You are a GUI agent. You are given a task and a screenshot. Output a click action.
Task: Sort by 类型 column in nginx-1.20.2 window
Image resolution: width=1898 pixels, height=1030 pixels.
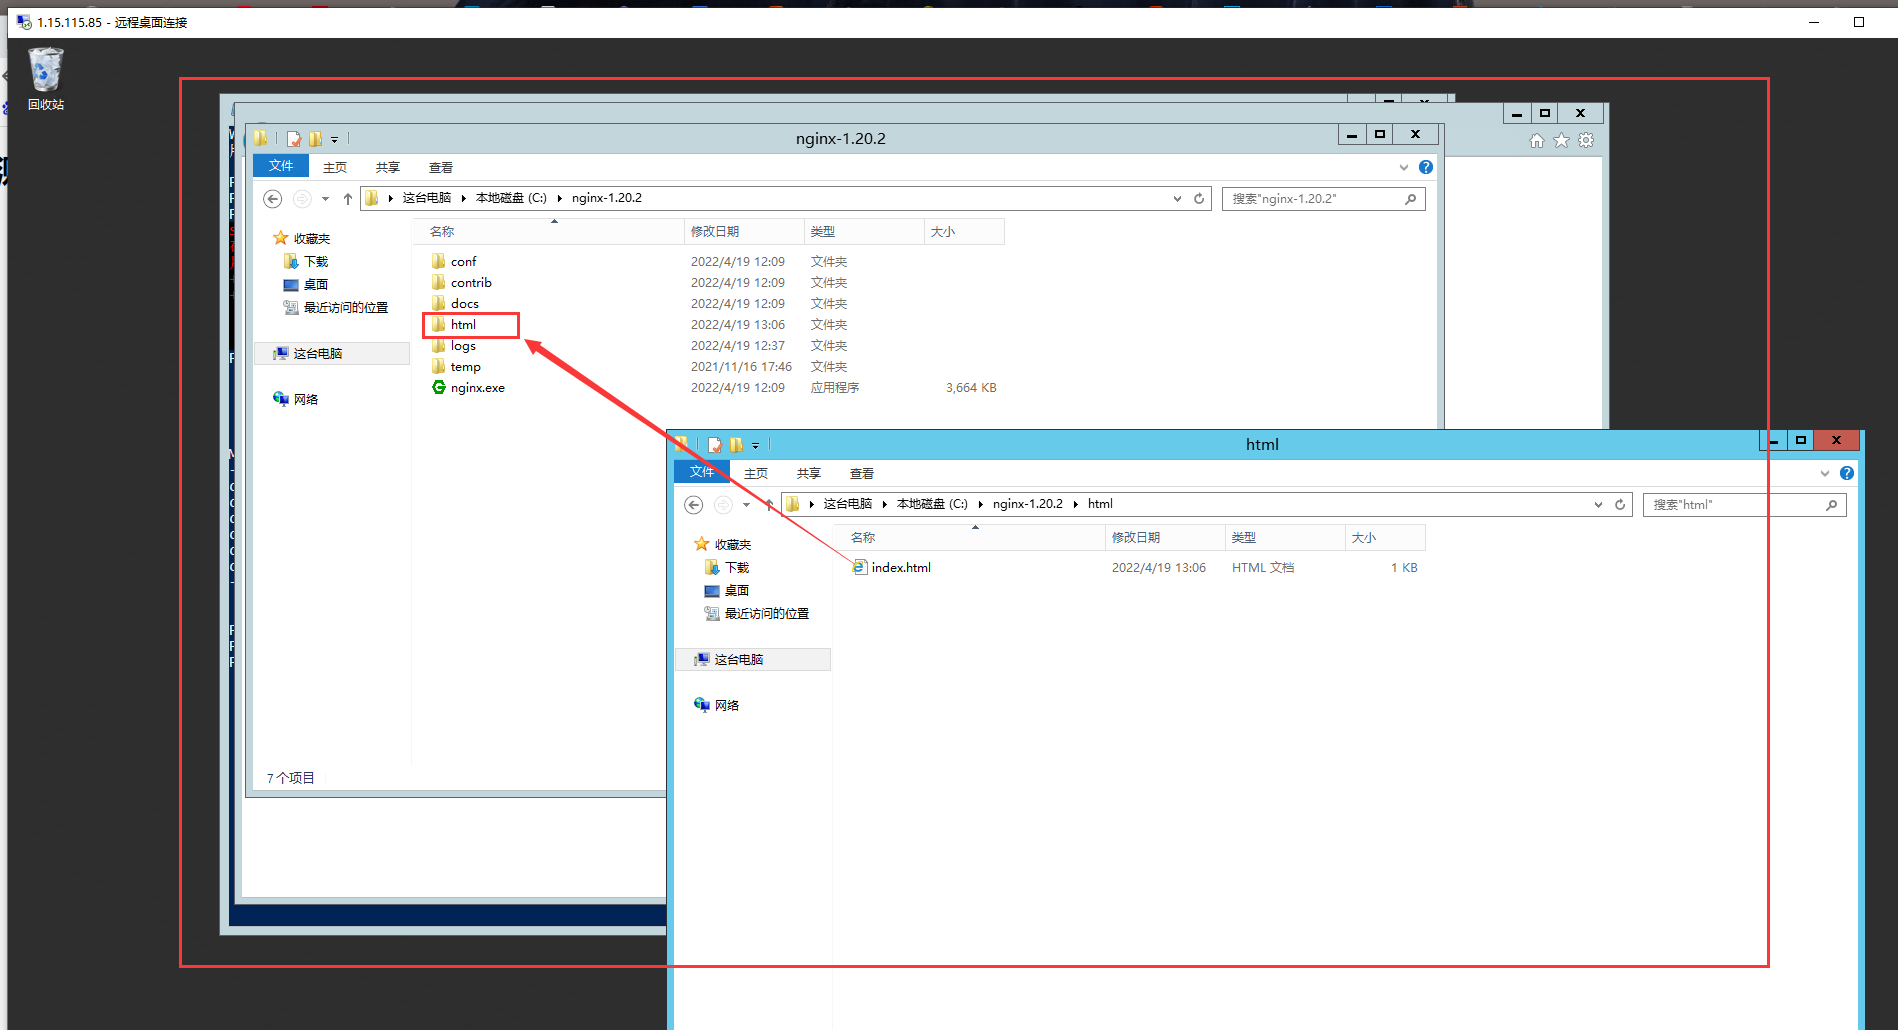tap(864, 231)
